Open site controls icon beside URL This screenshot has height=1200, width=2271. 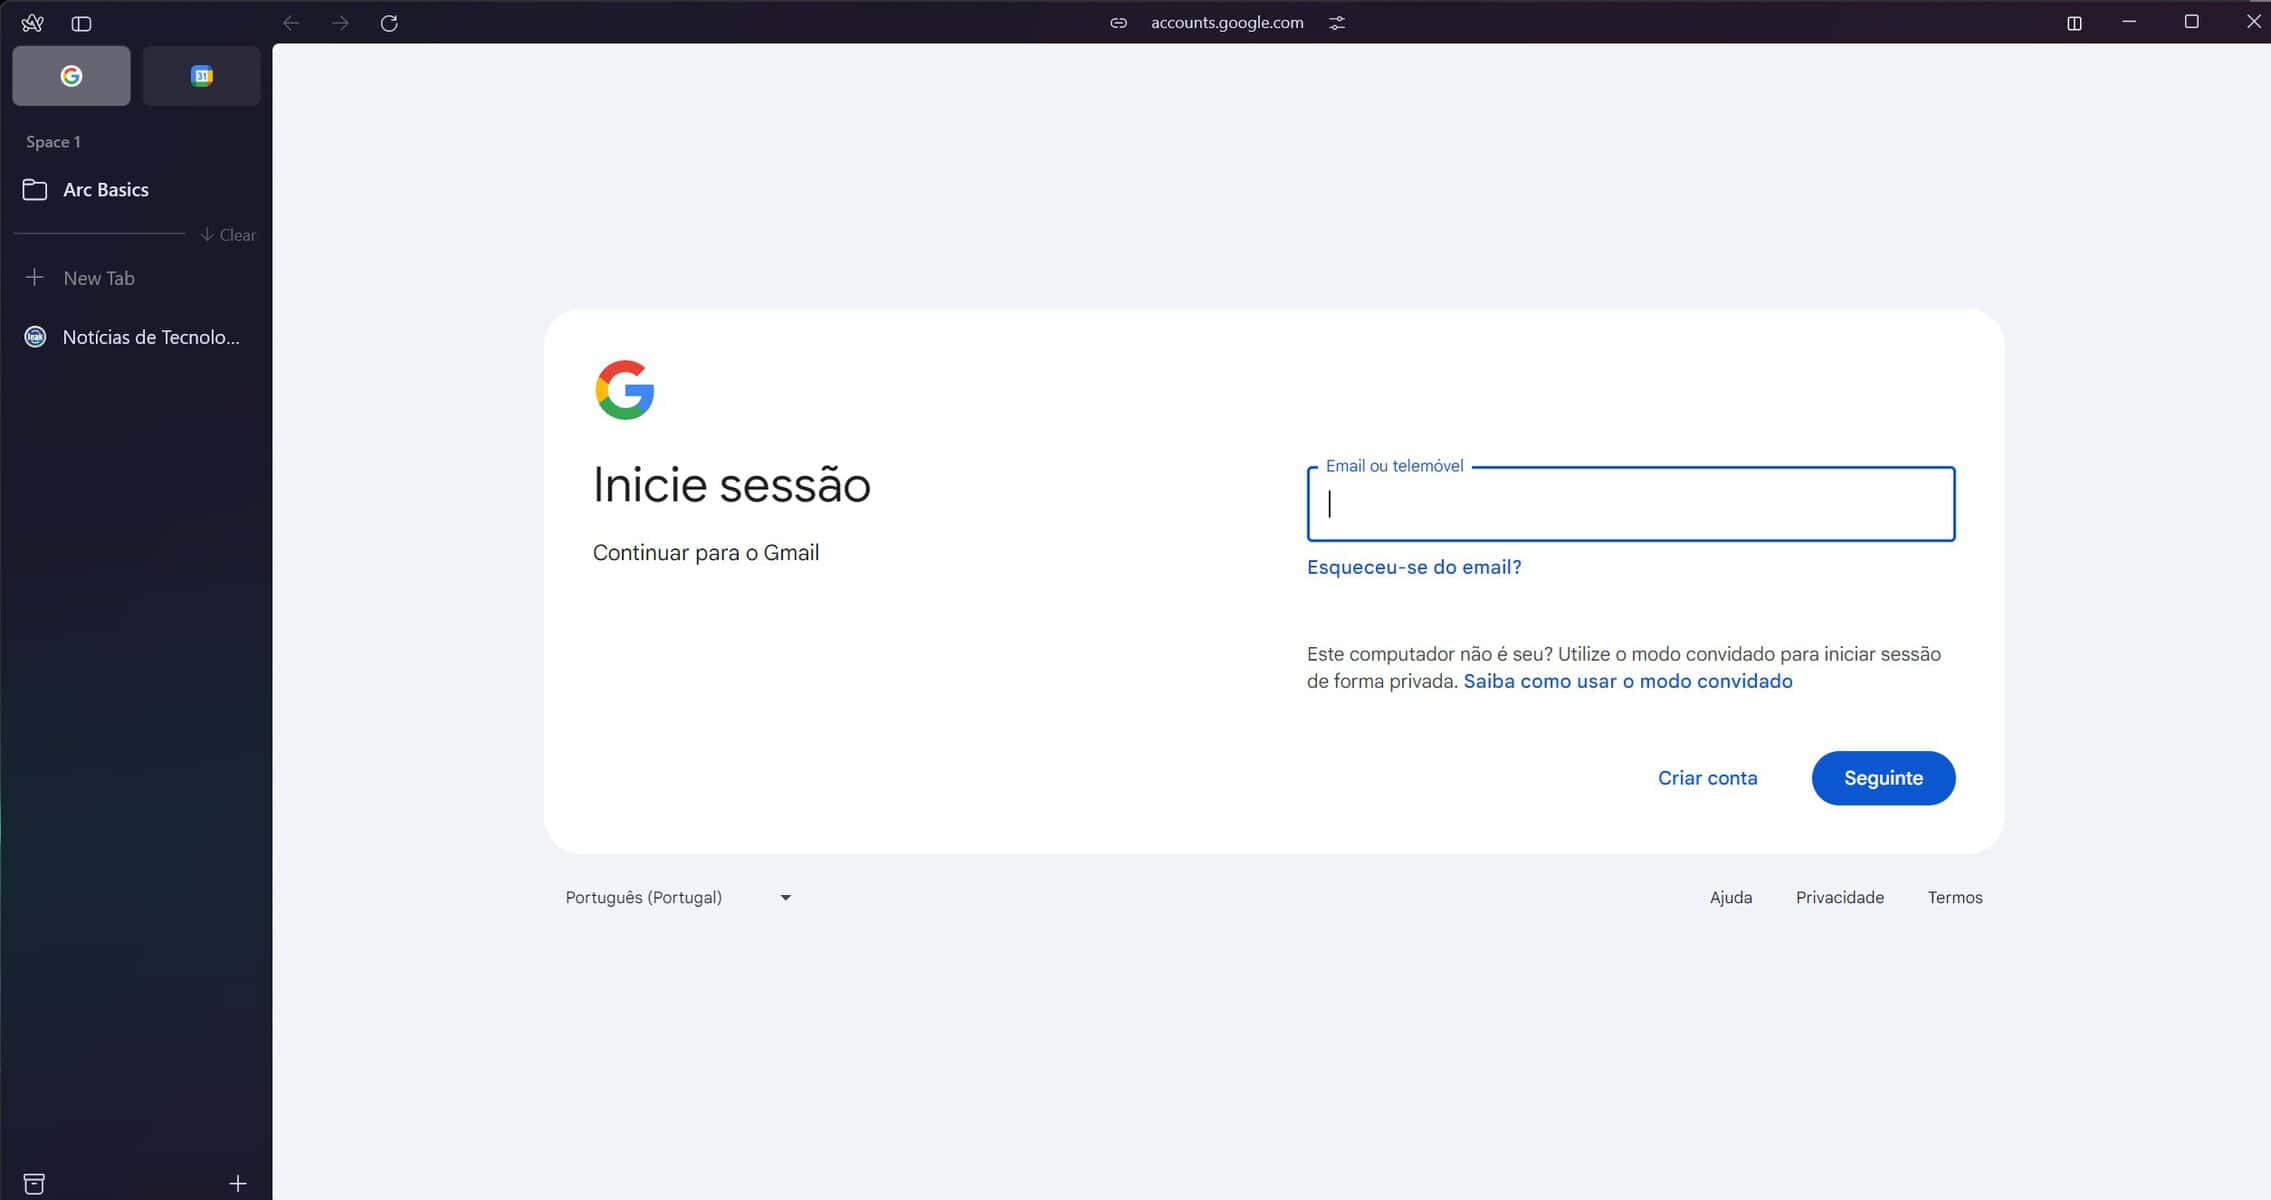(x=1337, y=23)
